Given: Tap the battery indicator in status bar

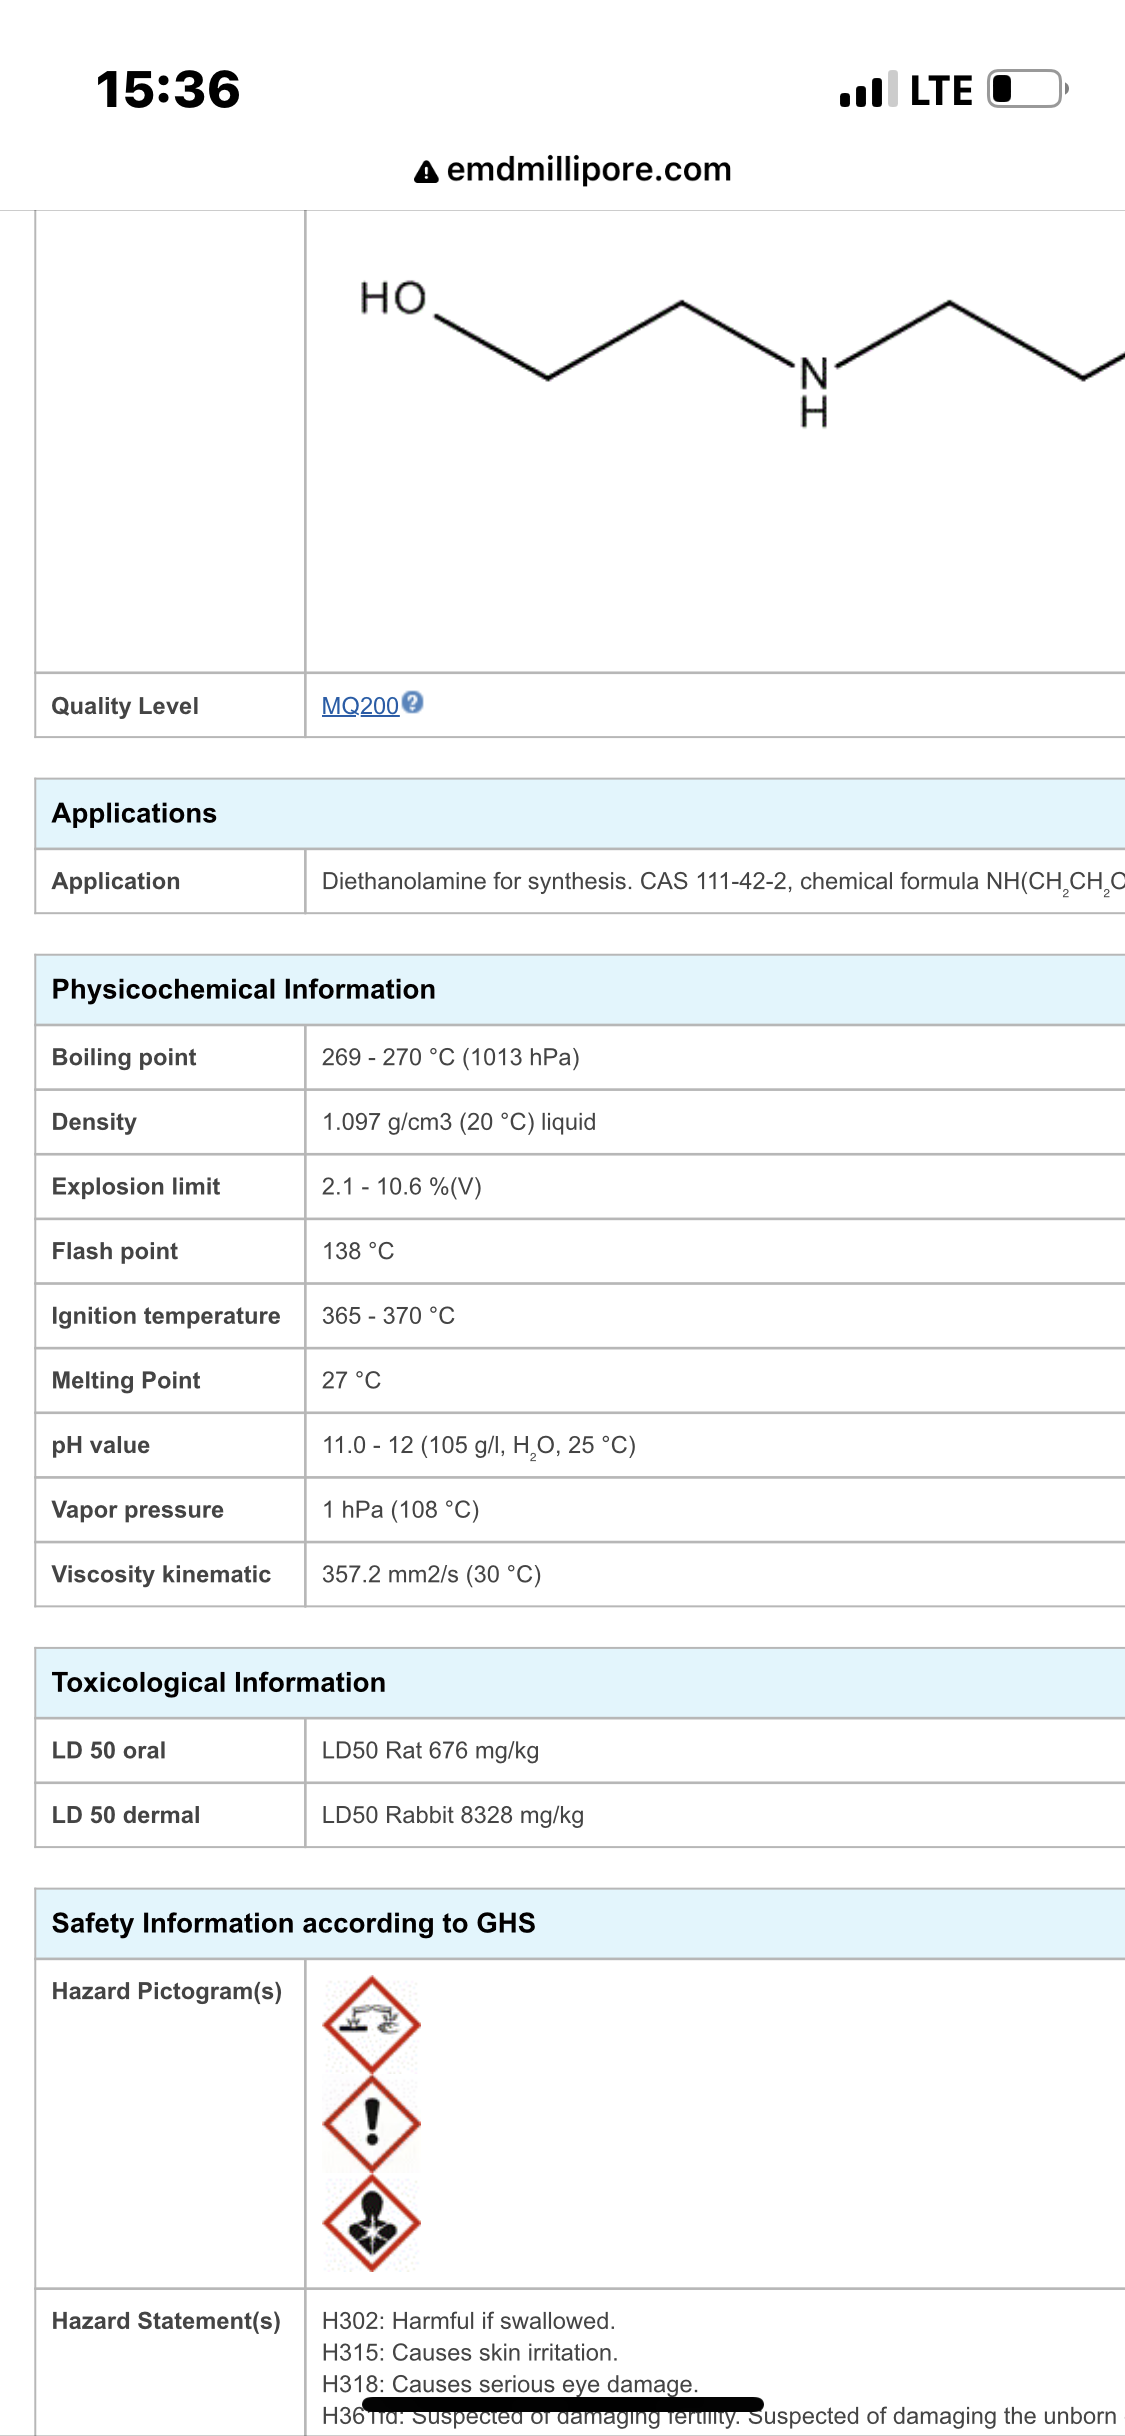Looking at the screenshot, I should [1027, 89].
